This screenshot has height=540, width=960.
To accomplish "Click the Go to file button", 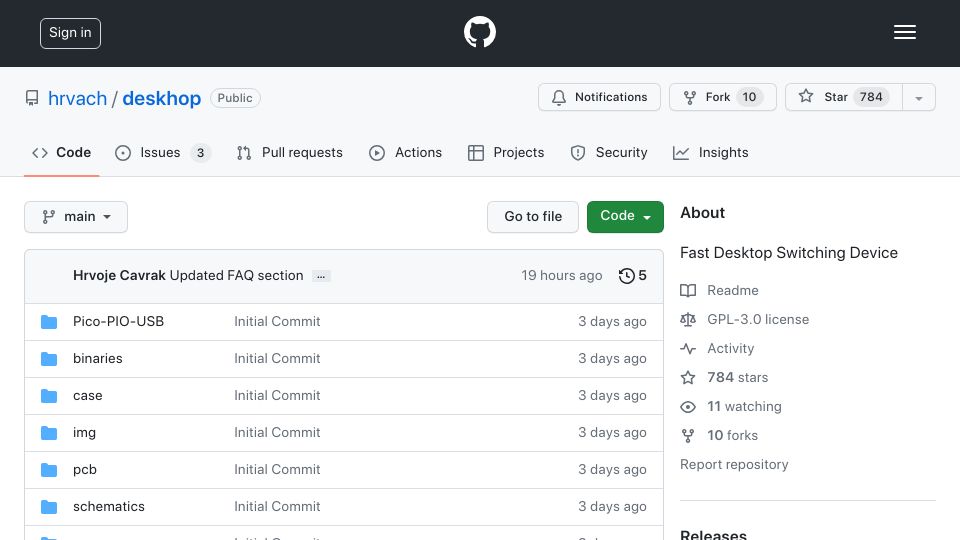I will [533, 217].
